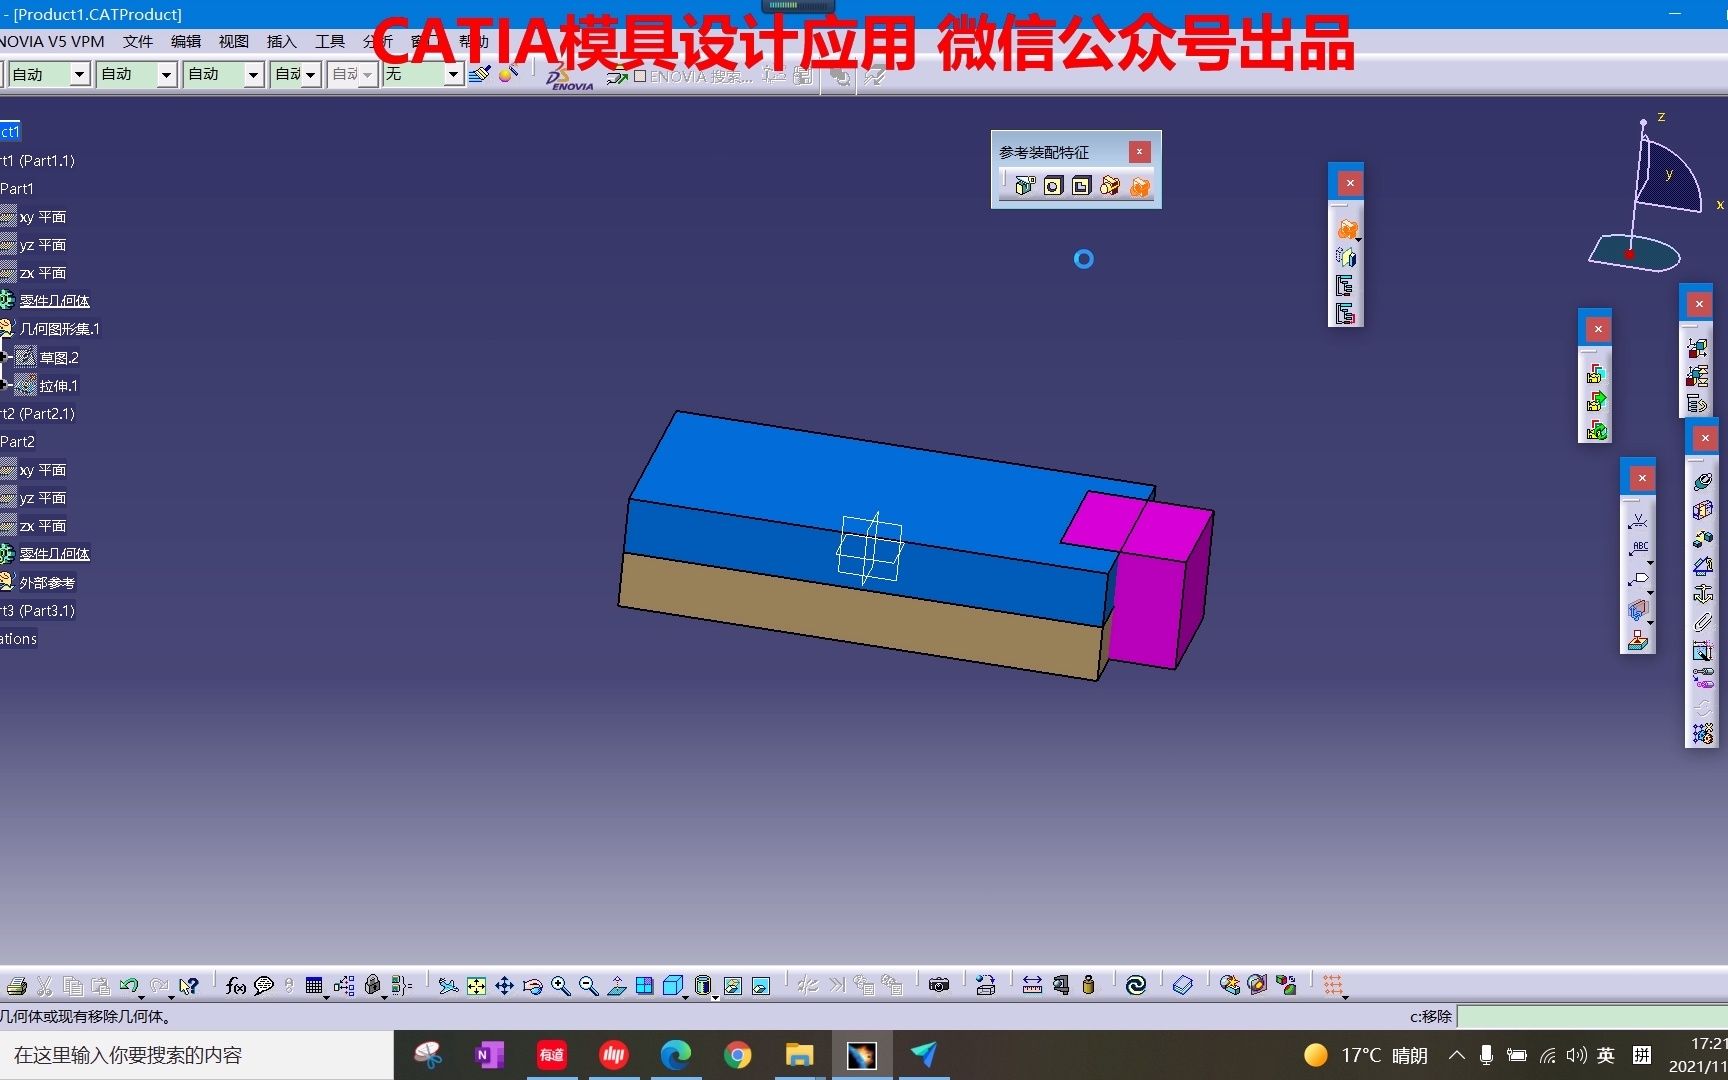Click the grid array icon in bottom toolbar

click(x=1333, y=986)
